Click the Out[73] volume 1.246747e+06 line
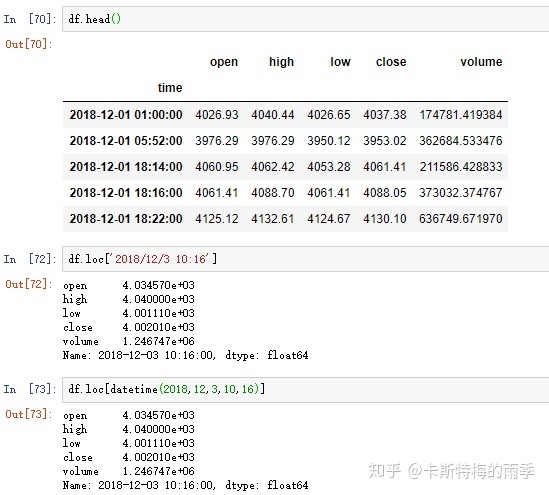 (129, 471)
